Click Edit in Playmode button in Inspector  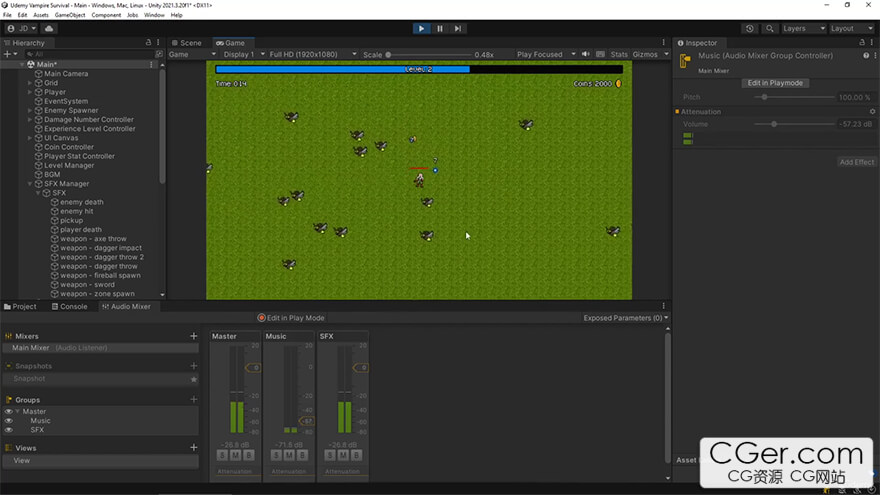point(774,83)
